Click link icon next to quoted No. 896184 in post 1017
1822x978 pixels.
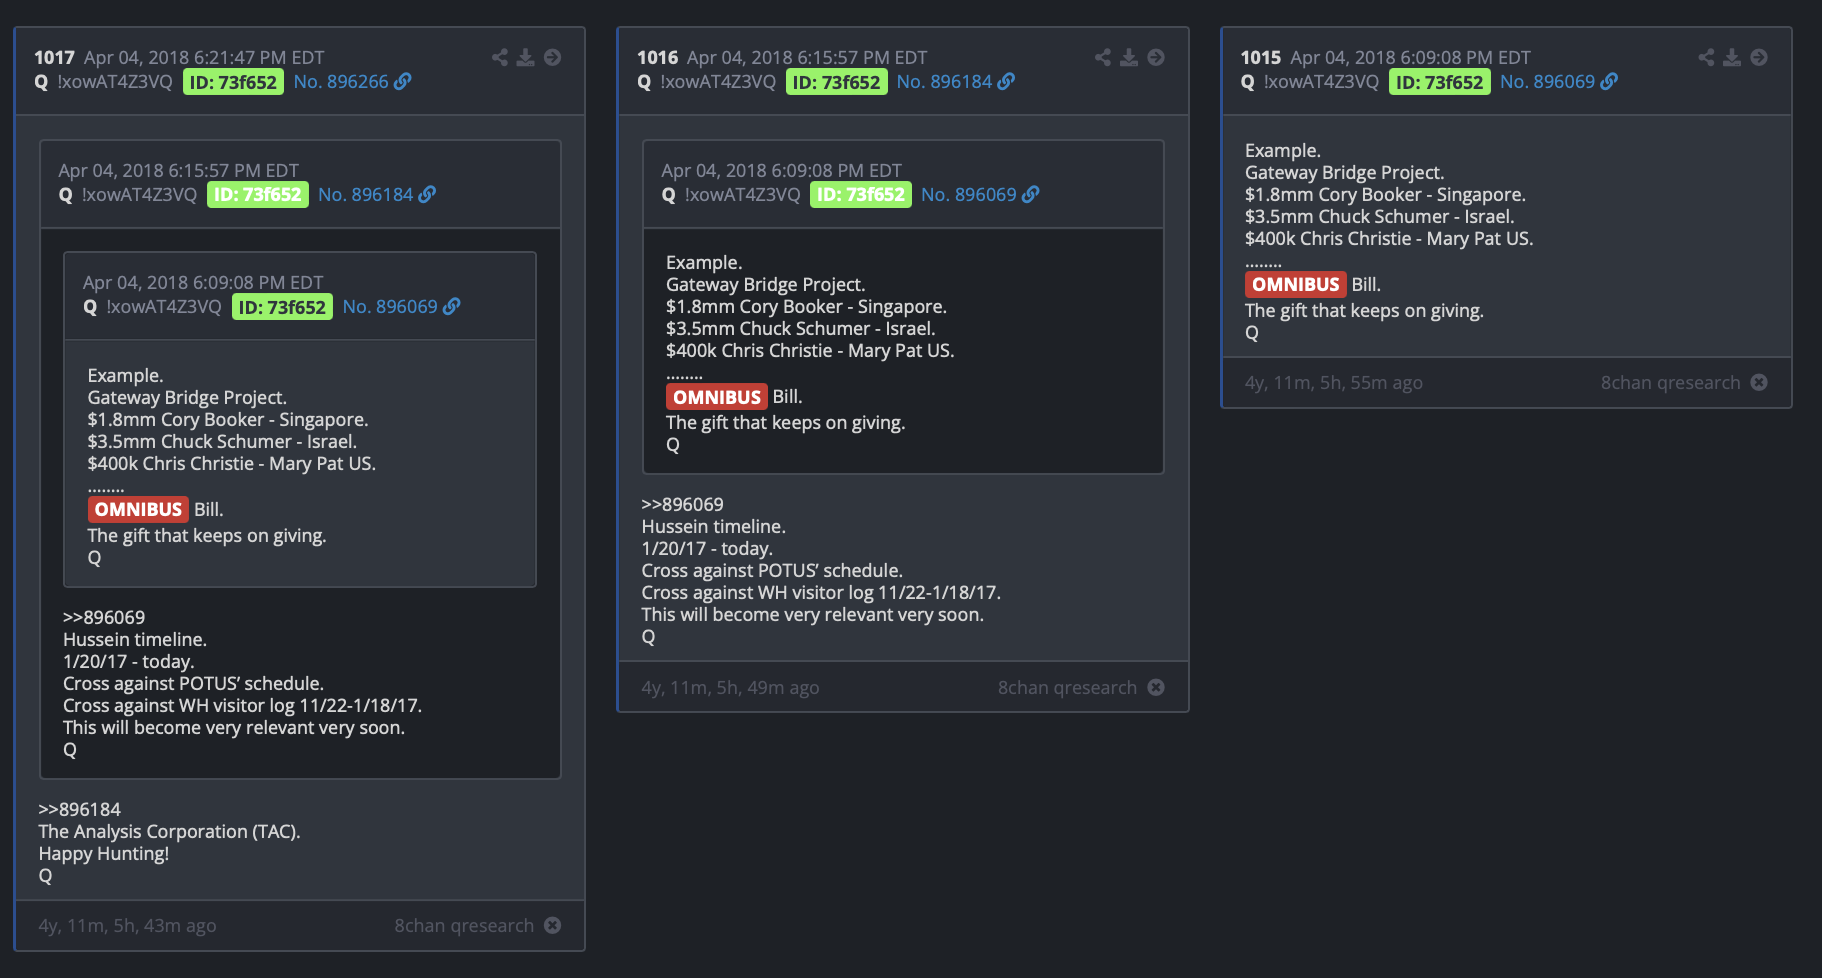pyautogui.click(x=427, y=194)
